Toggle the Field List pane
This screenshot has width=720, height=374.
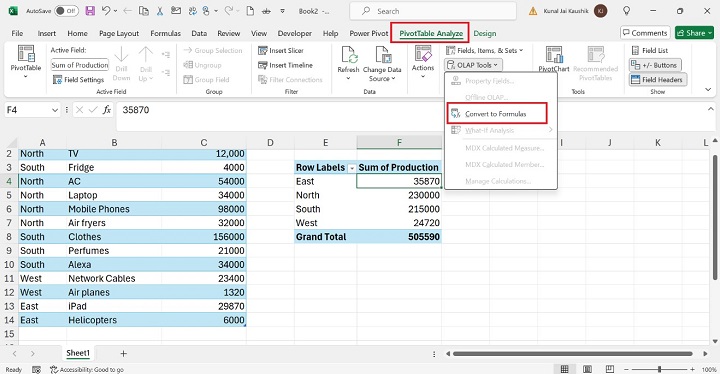click(649, 51)
